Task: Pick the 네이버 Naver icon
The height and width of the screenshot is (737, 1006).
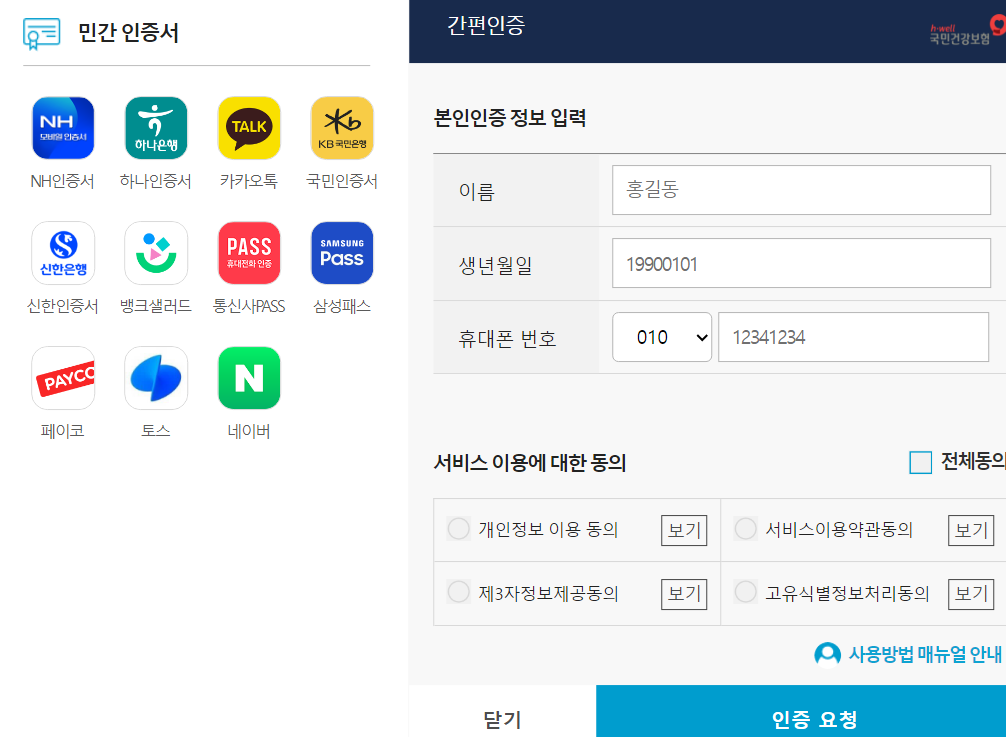Action: click(x=249, y=378)
